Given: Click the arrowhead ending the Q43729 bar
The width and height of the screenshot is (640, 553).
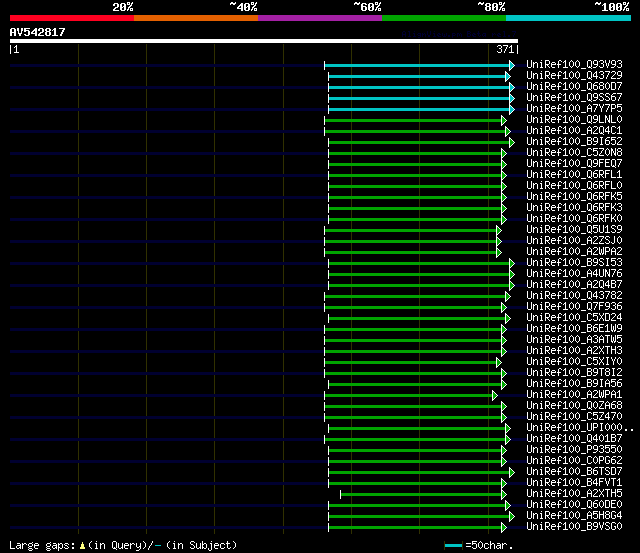Looking at the screenshot, I should point(508,76).
